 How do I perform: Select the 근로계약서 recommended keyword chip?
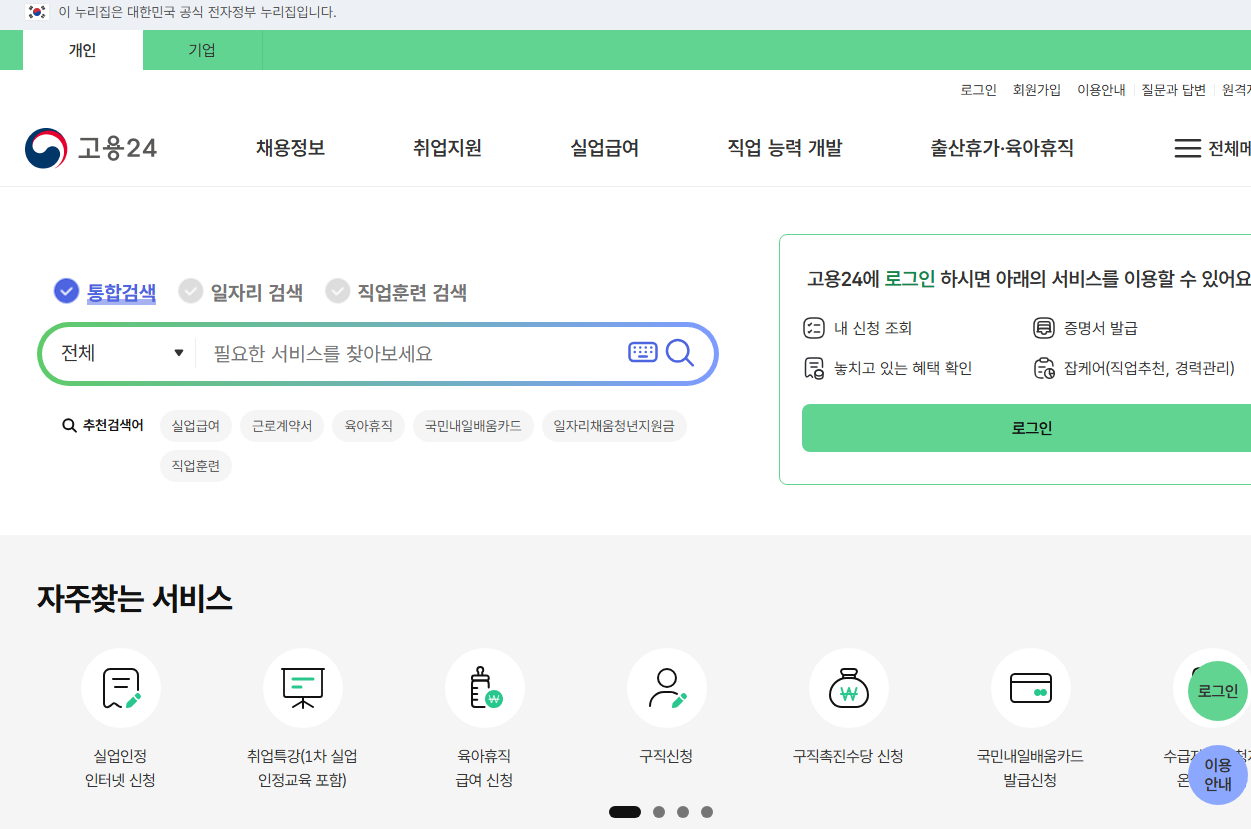[x=282, y=426]
